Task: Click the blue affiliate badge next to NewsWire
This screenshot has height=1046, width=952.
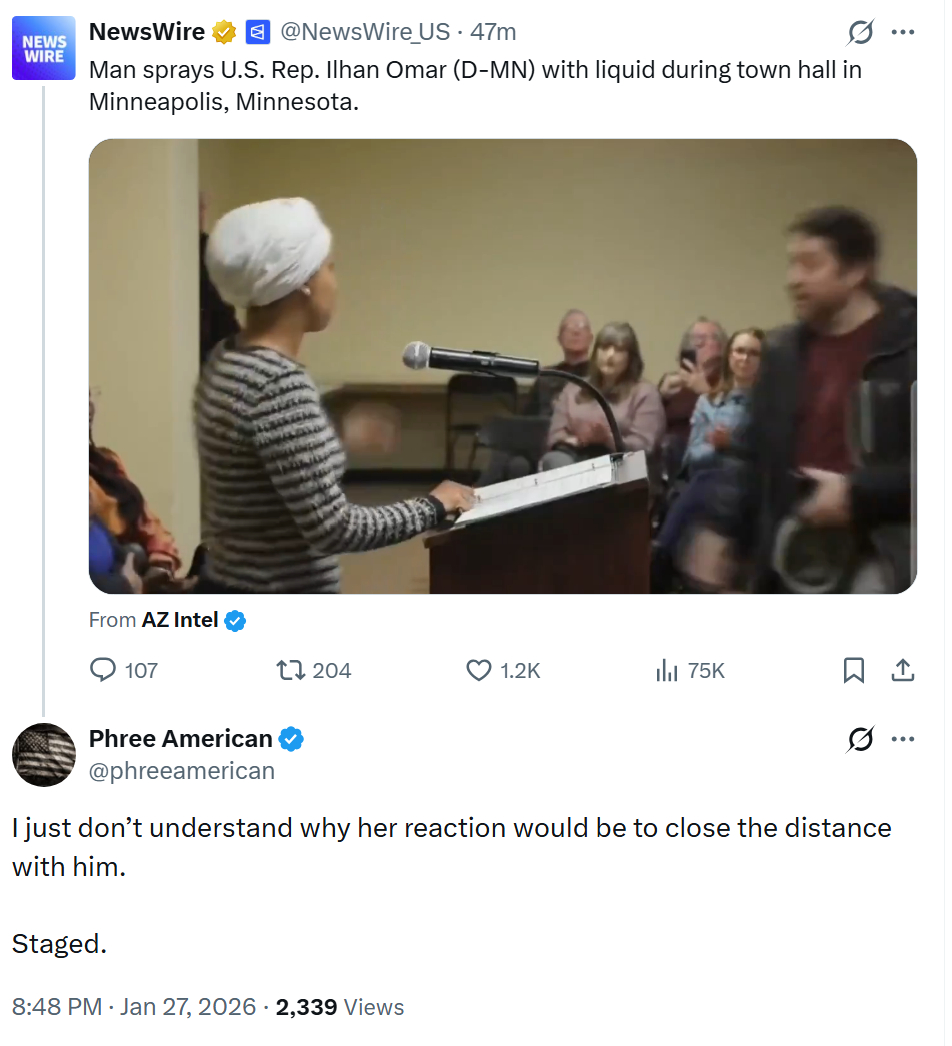Action: pyautogui.click(x=257, y=33)
